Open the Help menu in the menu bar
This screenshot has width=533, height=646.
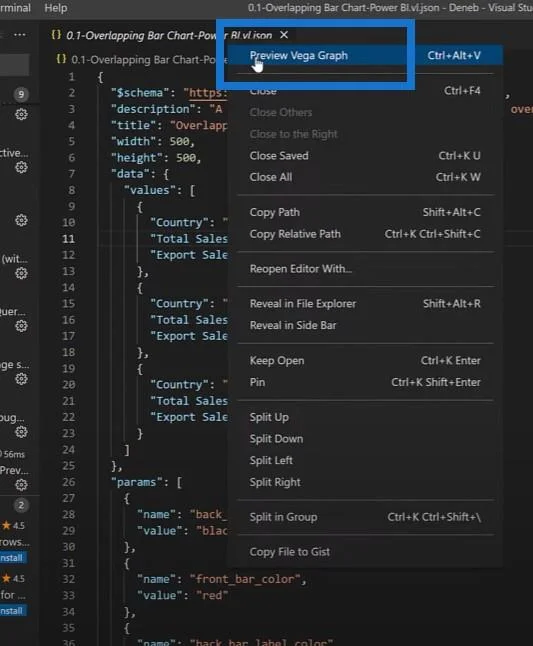point(56,8)
